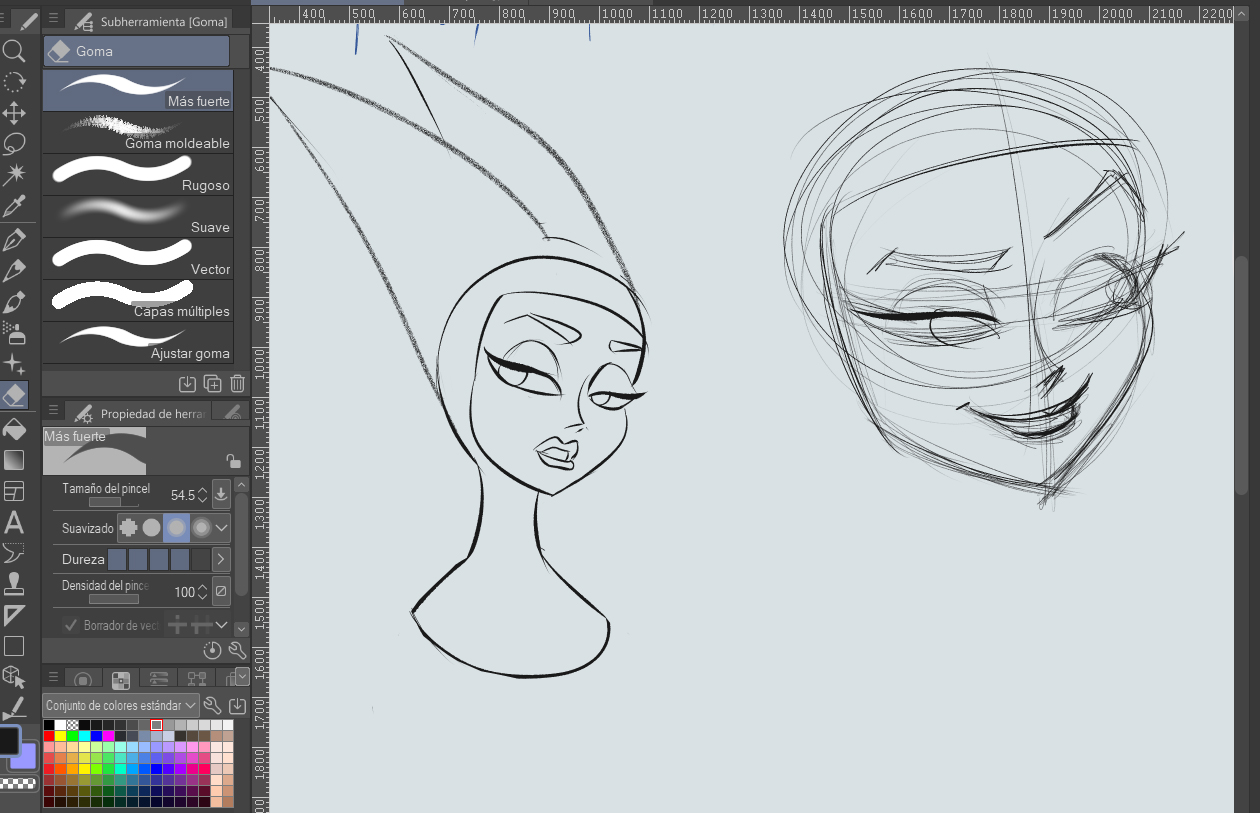Open the Conjunto de colores estándar dropdown
Viewport: 1260px width, 813px height.
(121, 705)
